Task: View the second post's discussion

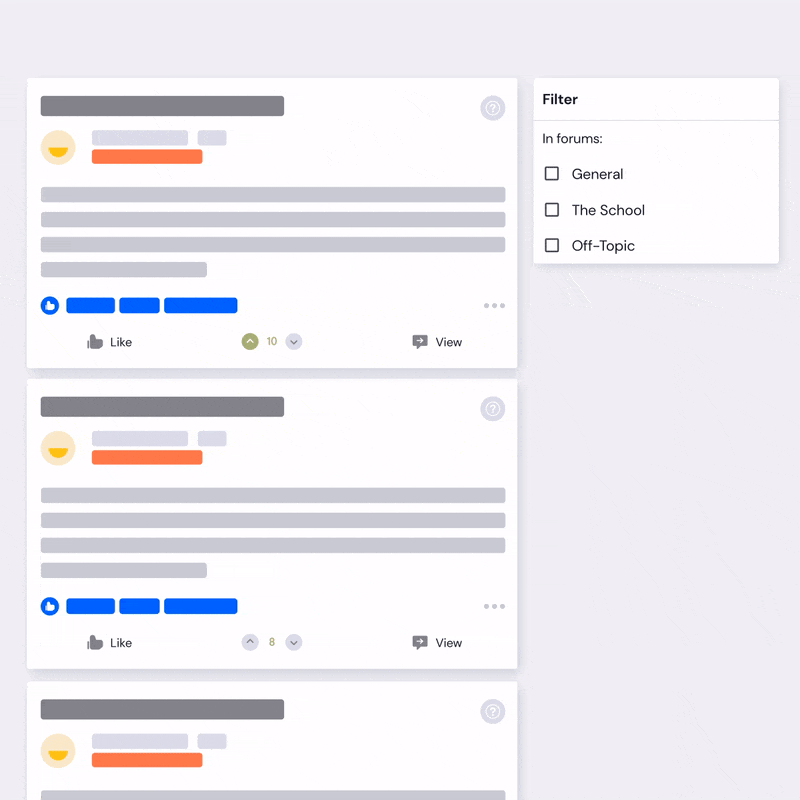Action: point(437,642)
